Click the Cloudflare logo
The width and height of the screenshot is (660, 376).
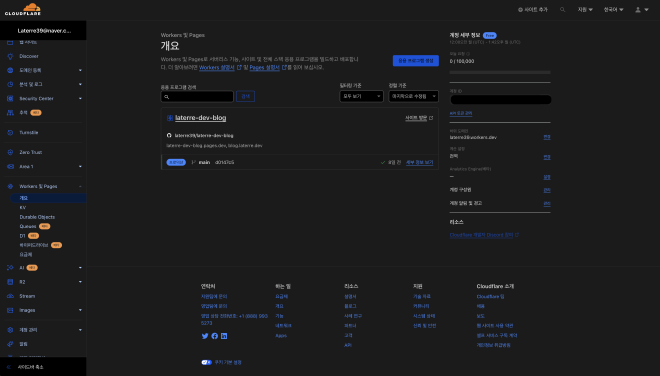[x=23, y=9]
